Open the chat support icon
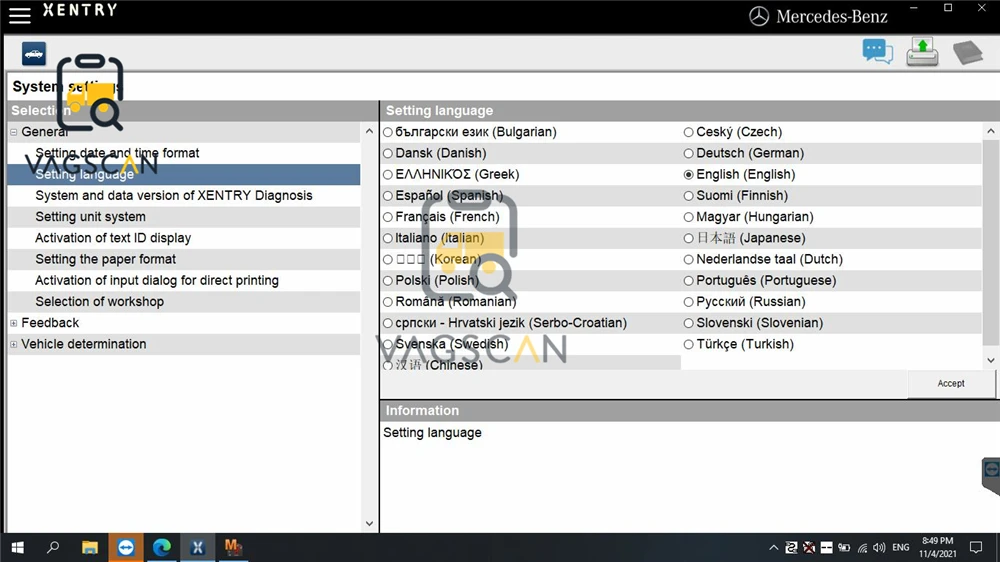Screen dimensions: 1000x562 point(878,52)
